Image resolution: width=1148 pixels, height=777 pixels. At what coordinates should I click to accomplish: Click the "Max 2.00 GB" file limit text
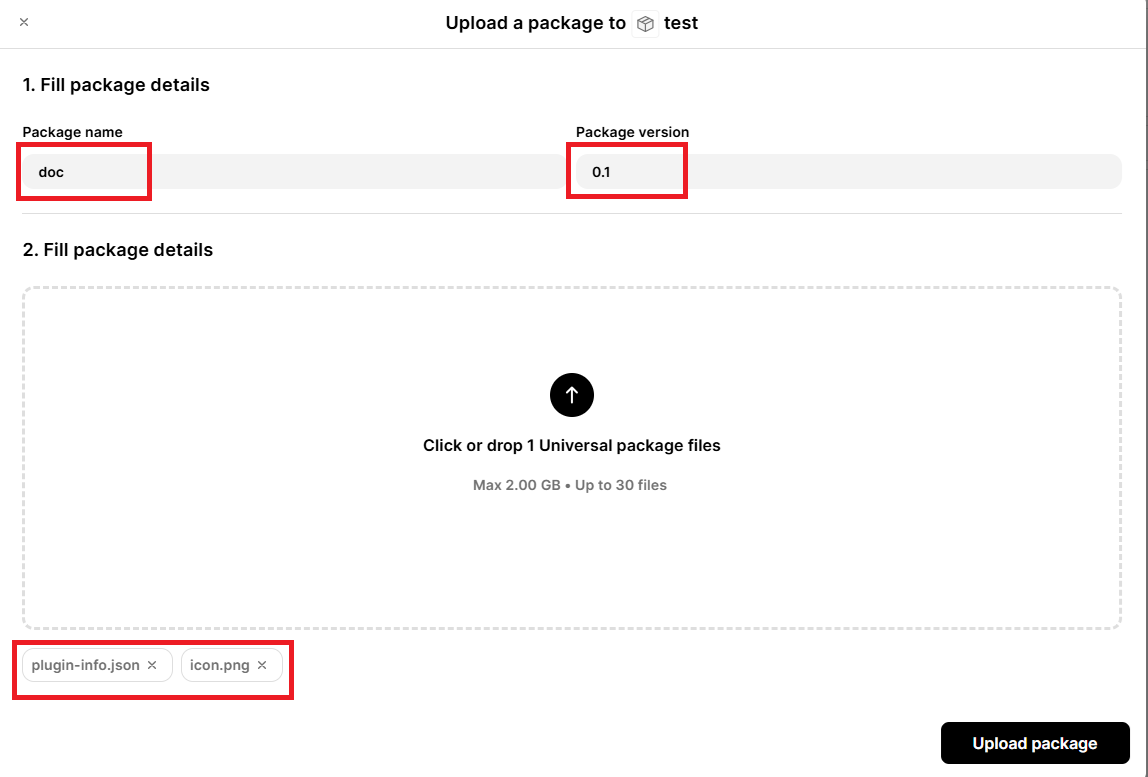click(515, 485)
